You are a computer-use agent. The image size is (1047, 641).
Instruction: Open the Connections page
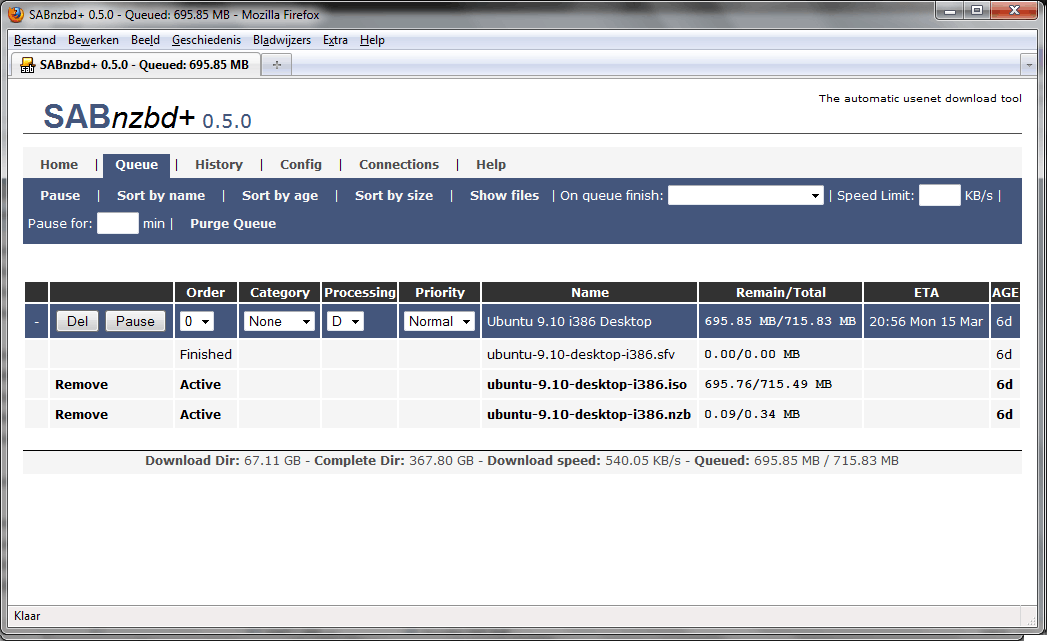coord(399,164)
